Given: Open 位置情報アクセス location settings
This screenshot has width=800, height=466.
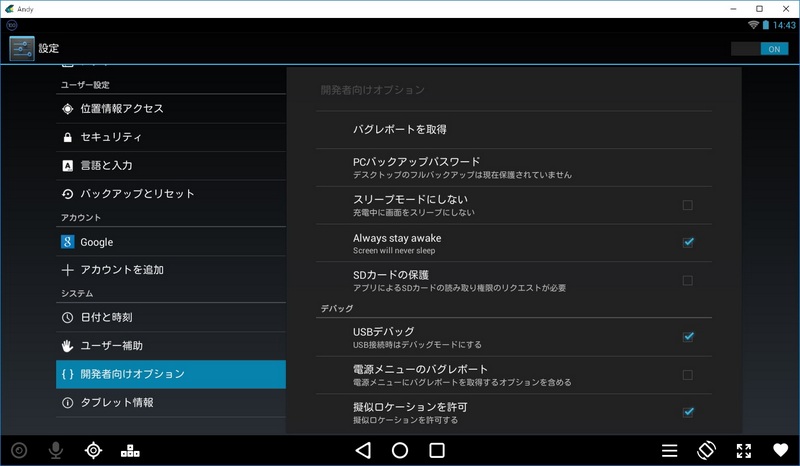Looking at the screenshot, I should (x=171, y=109).
